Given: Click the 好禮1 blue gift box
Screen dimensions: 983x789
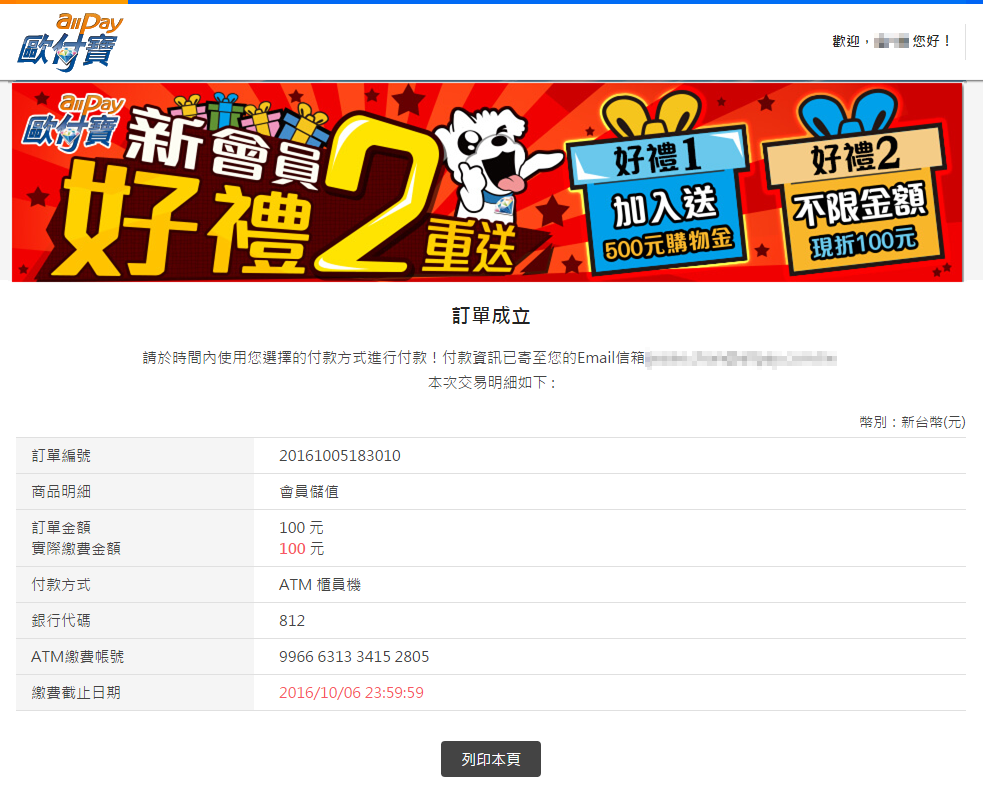Looking at the screenshot, I should click(658, 185).
